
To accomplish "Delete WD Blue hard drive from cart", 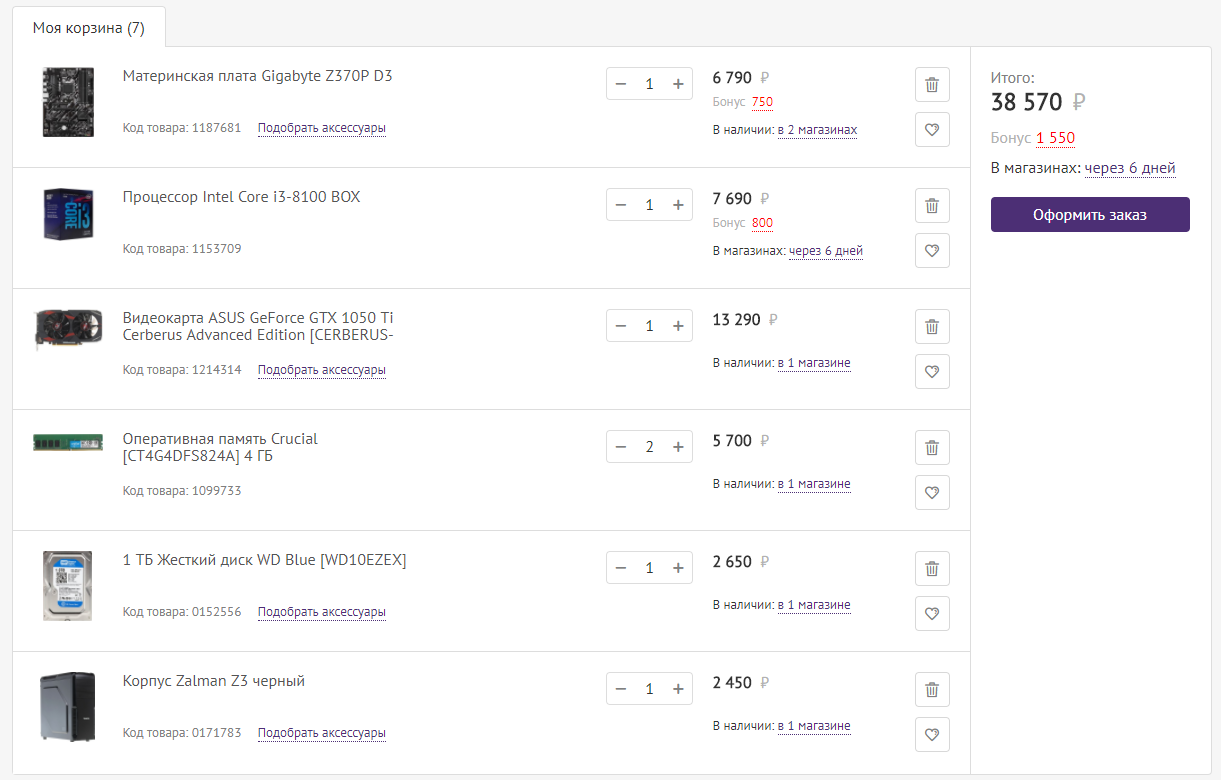I will click(x=932, y=569).
